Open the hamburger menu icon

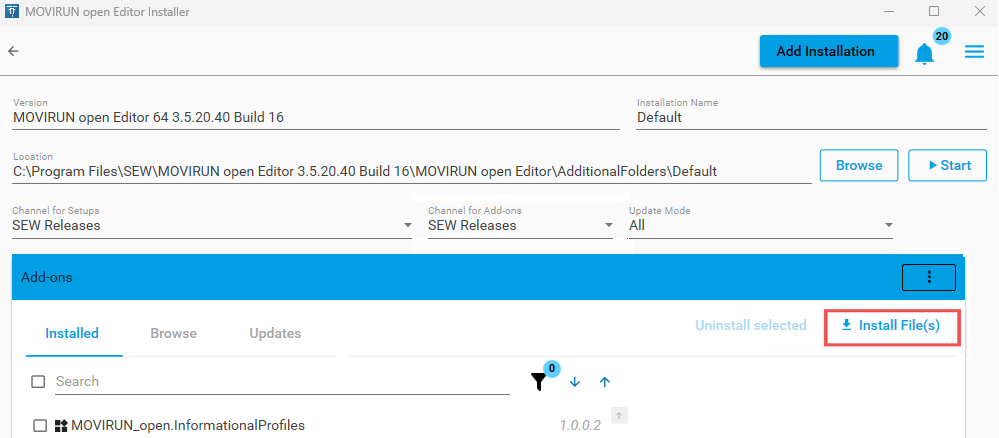pyautogui.click(x=974, y=52)
